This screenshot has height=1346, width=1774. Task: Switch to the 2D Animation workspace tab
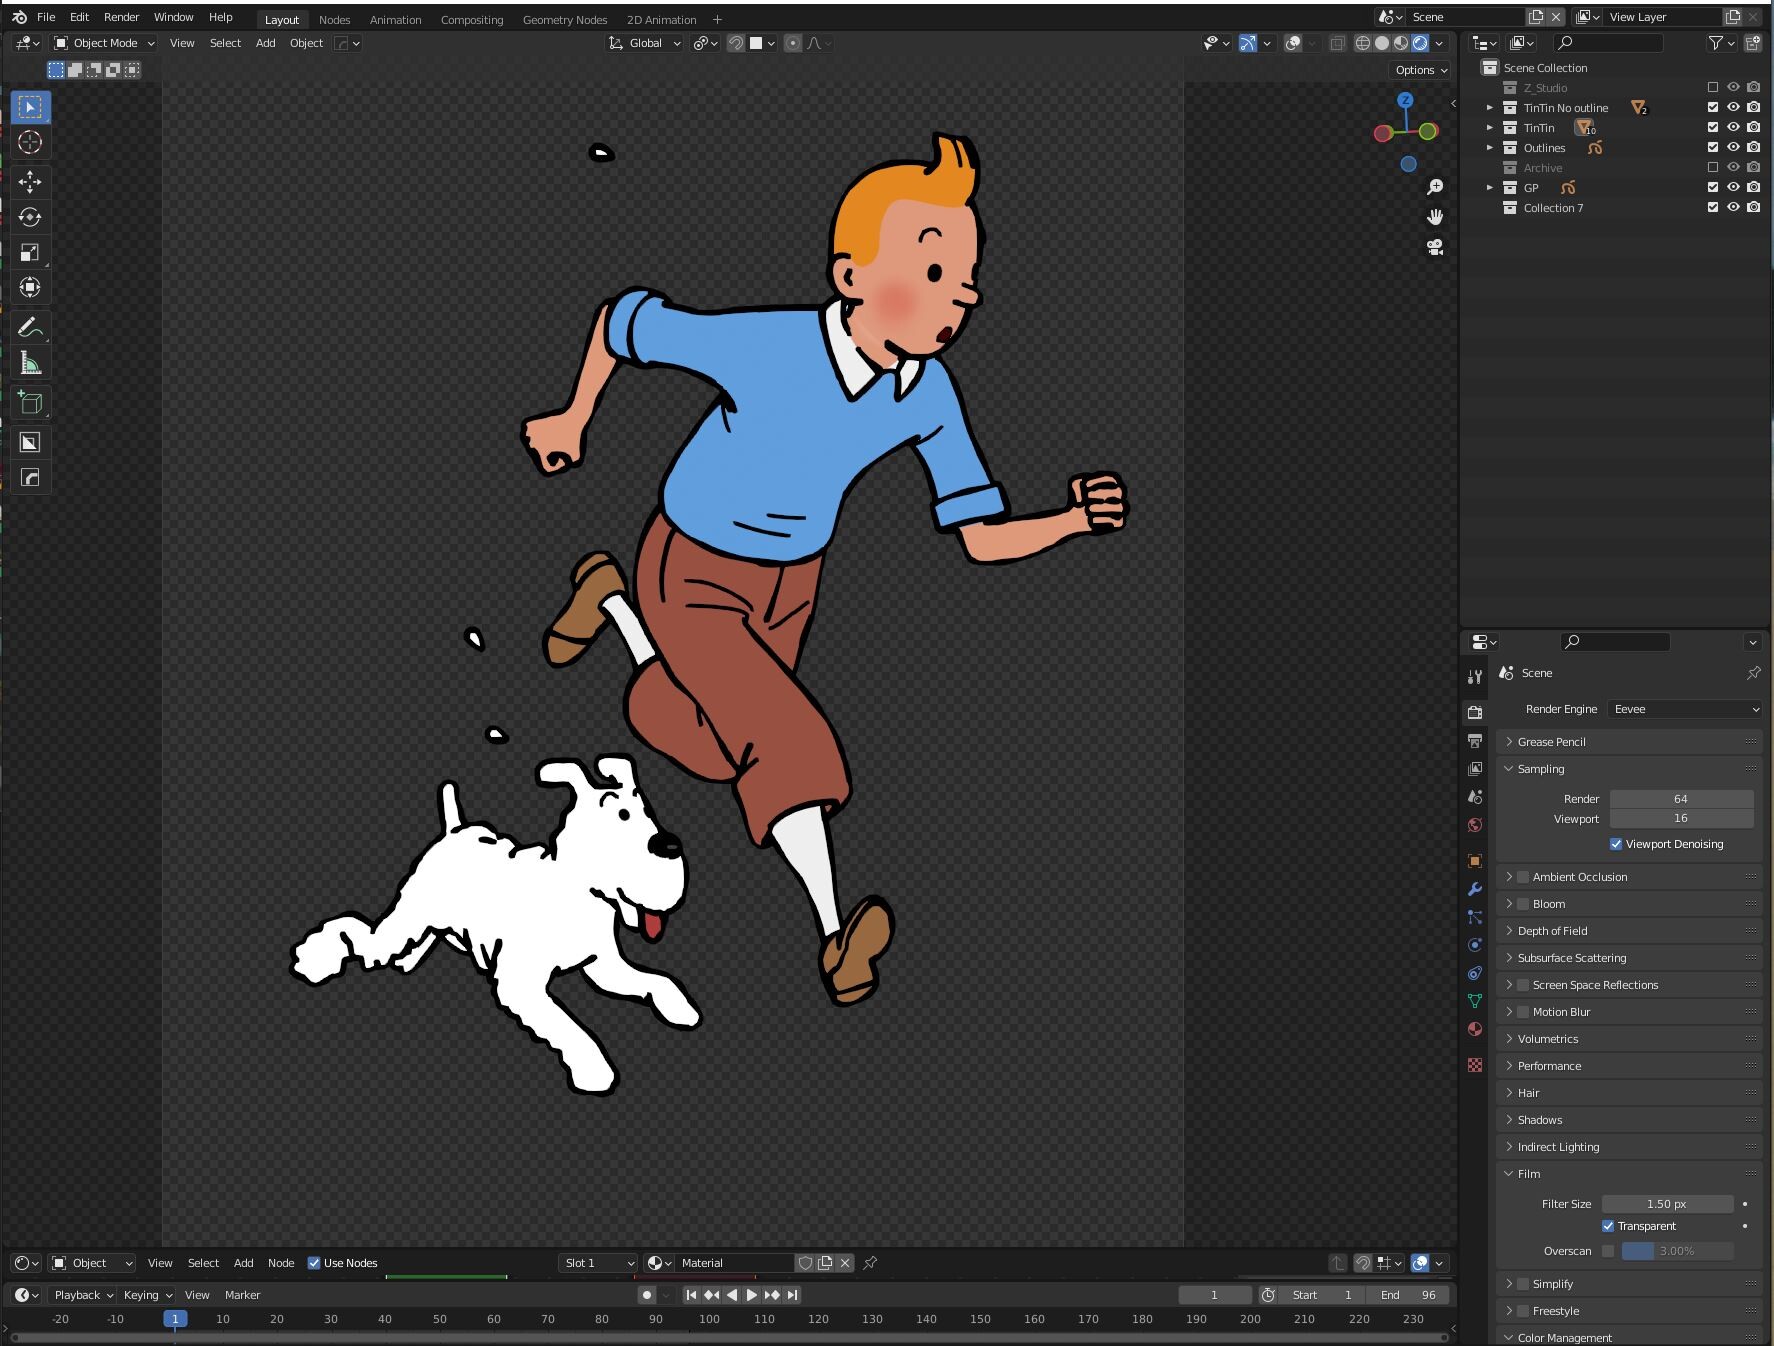click(x=660, y=19)
